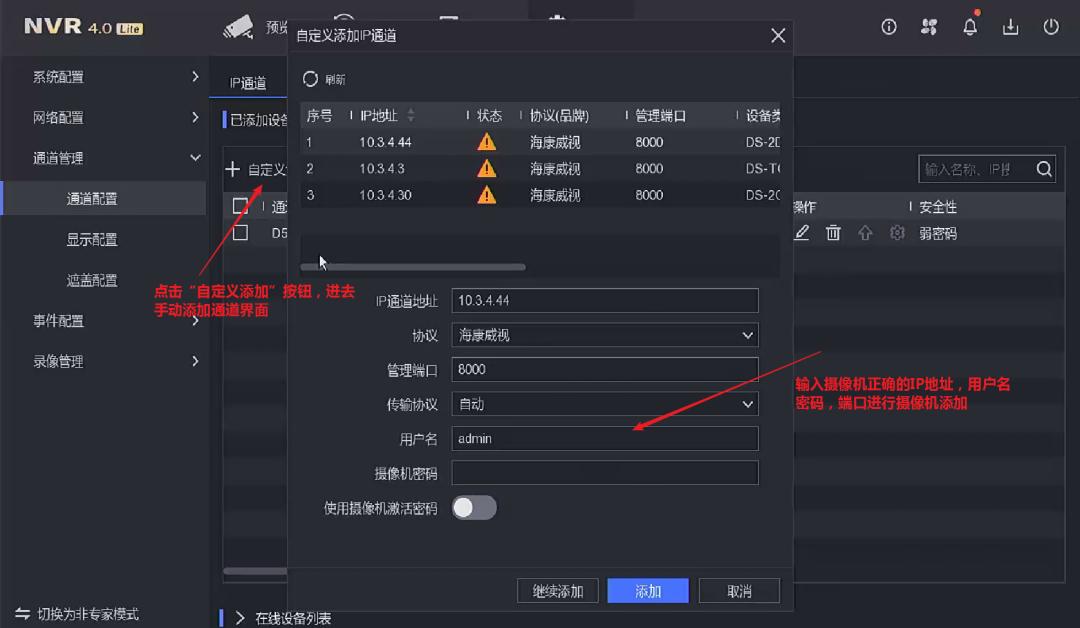Switch to the IP channel tab

tap(246, 84)
